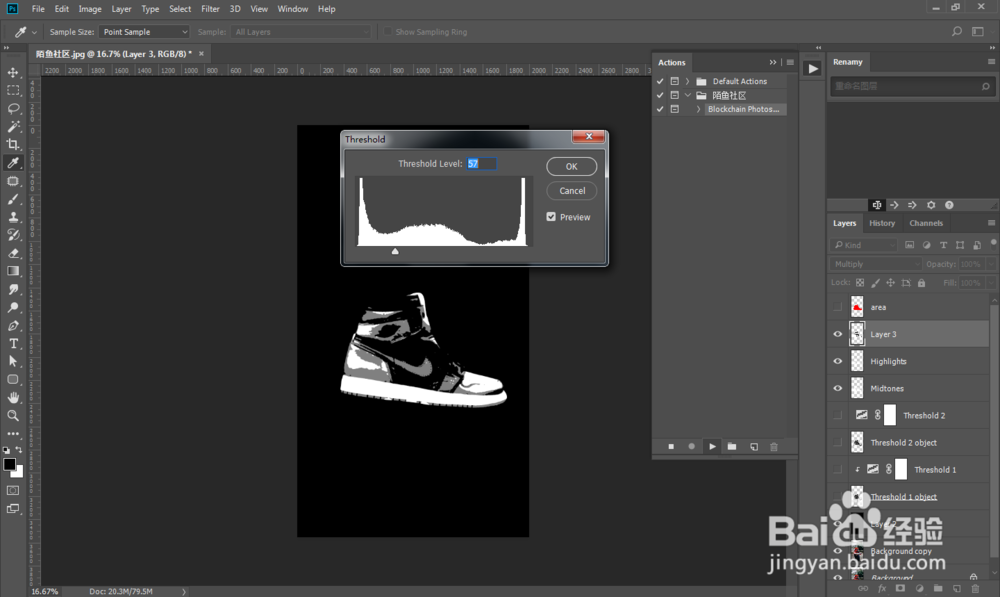Screen dimensions: 1000x597
Task: Select the Move tool
Action: coord(13,73)
